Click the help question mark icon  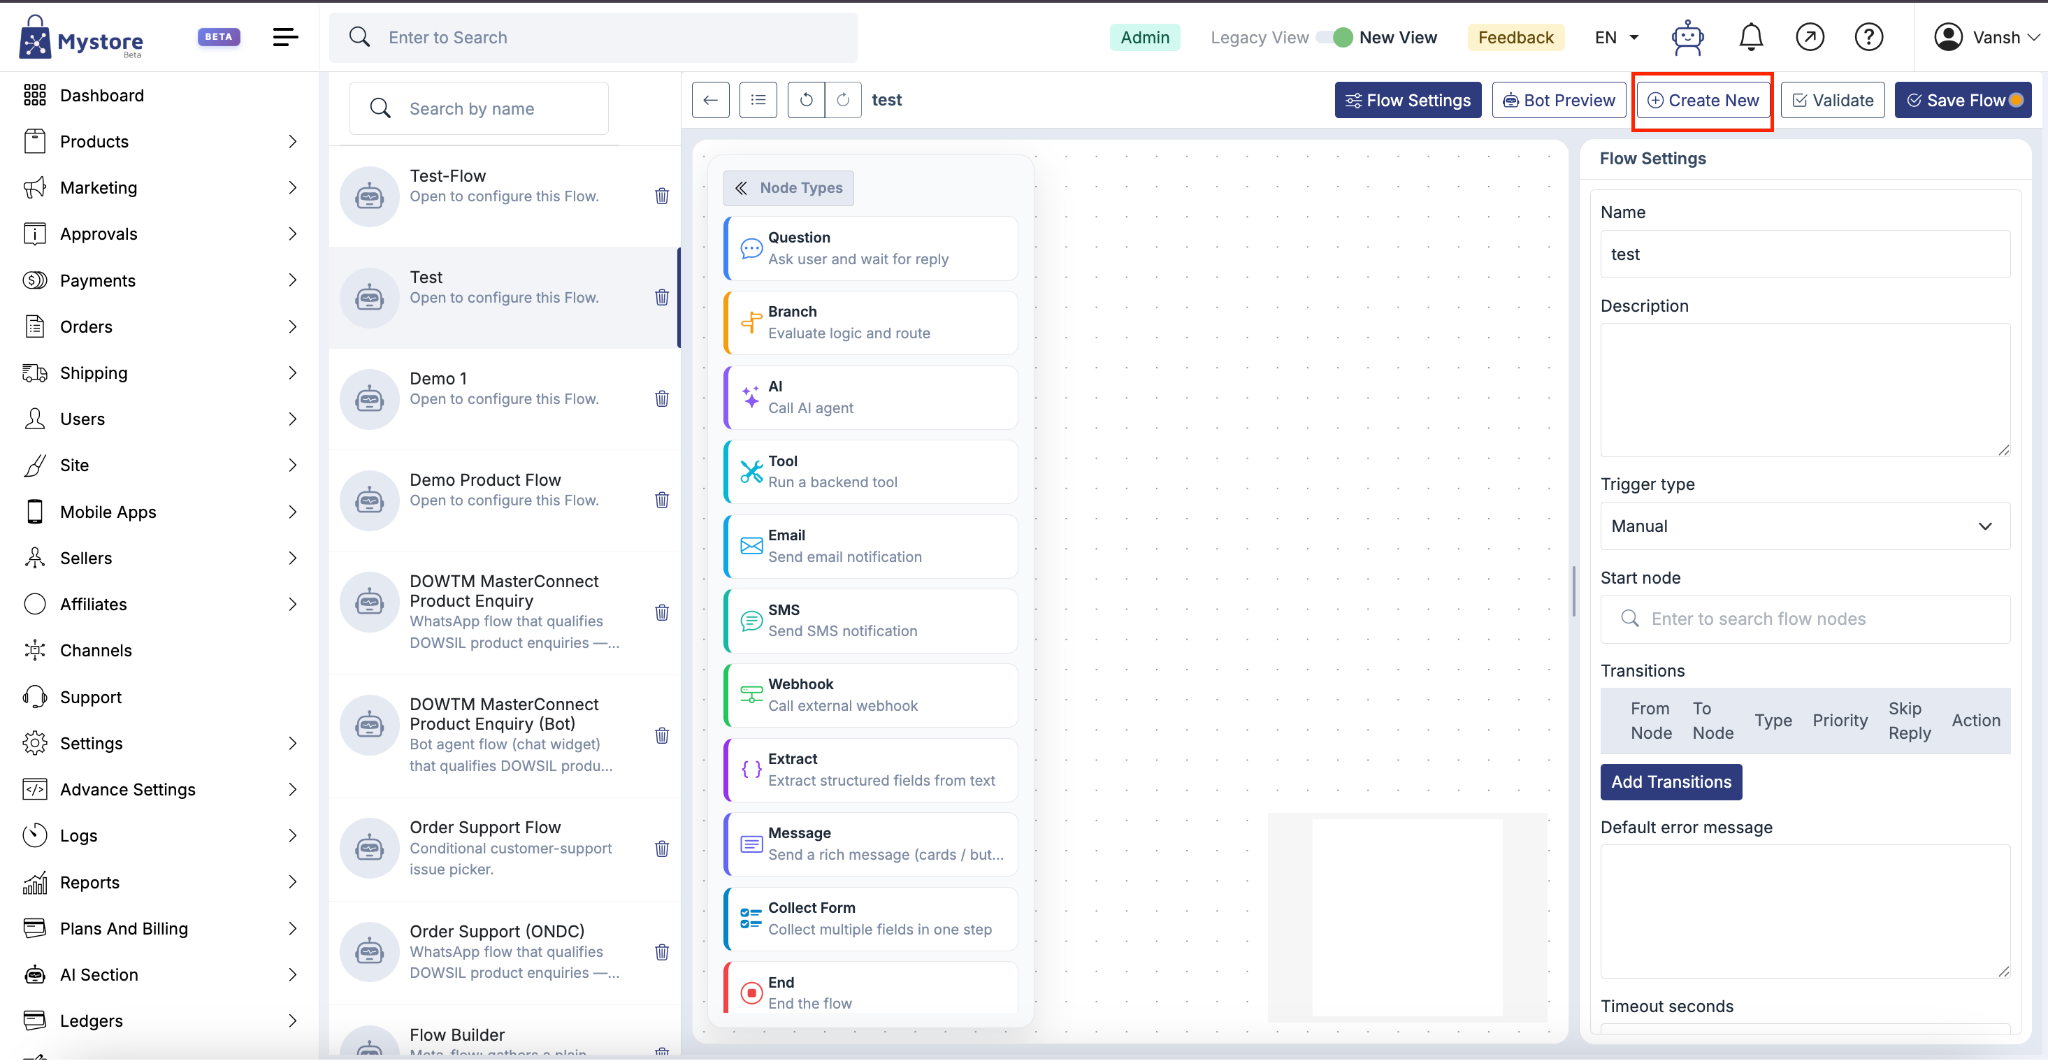[x=1868, y=37]
